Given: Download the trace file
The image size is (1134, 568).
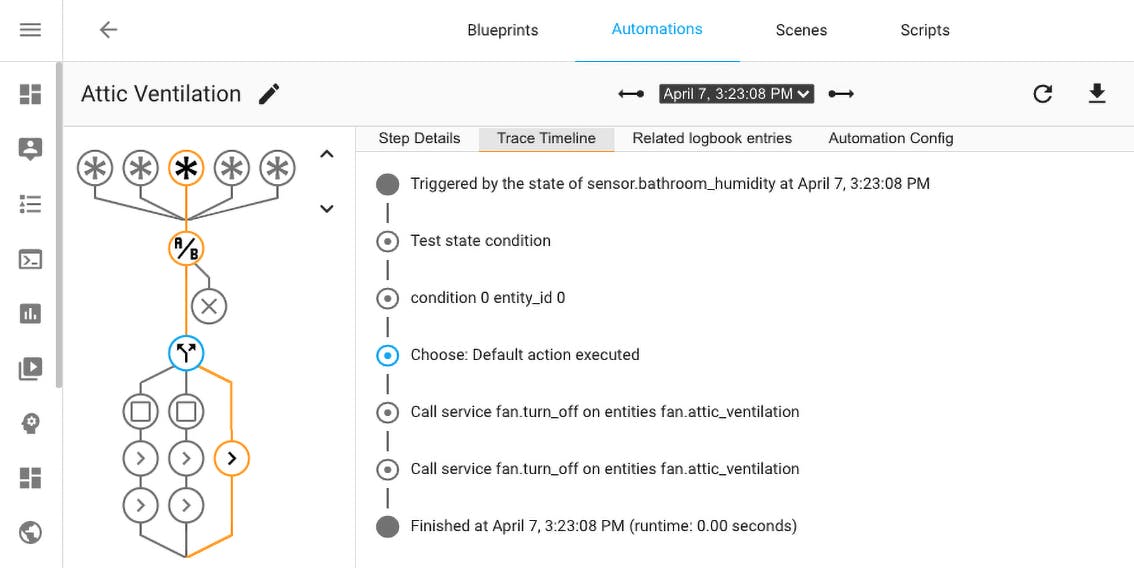Looking at the screenshot, I should coord(1097,94).
